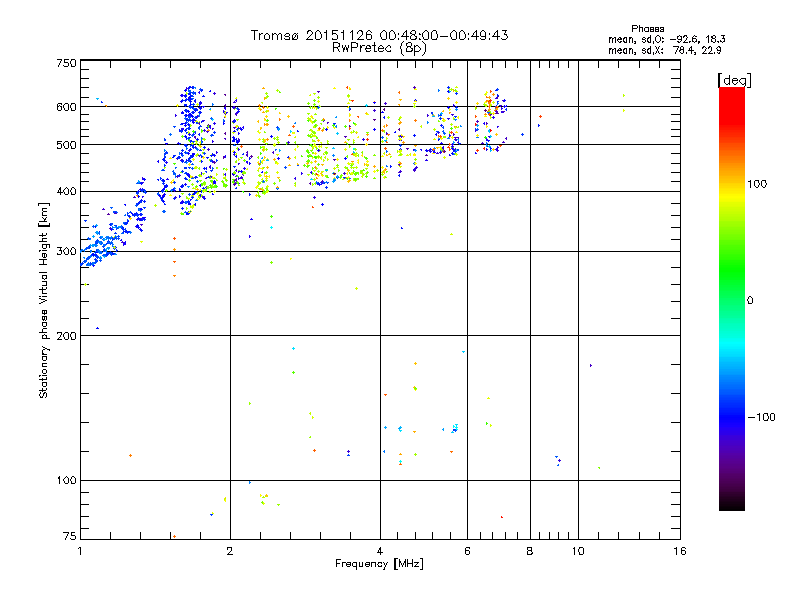
Task: Click the x-axis '4' tick label
Action: [380, 551]
